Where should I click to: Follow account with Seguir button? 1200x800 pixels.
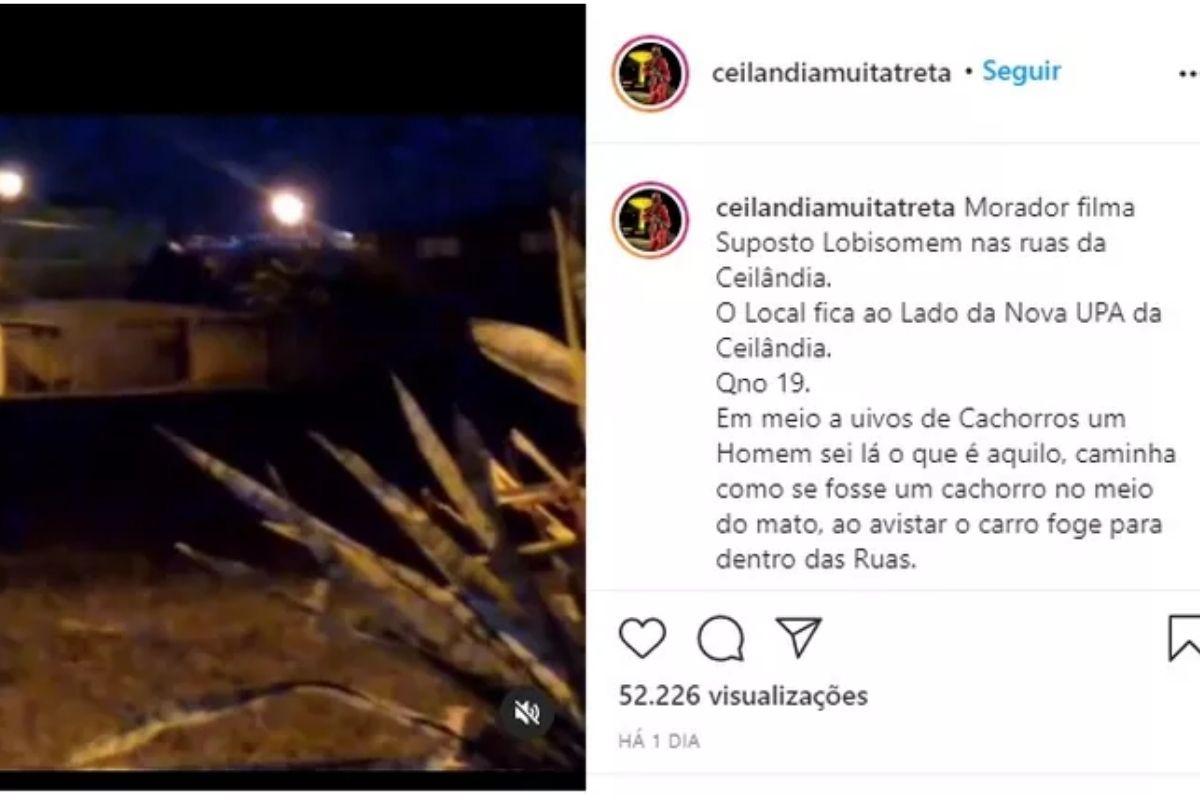point(1021,71)
